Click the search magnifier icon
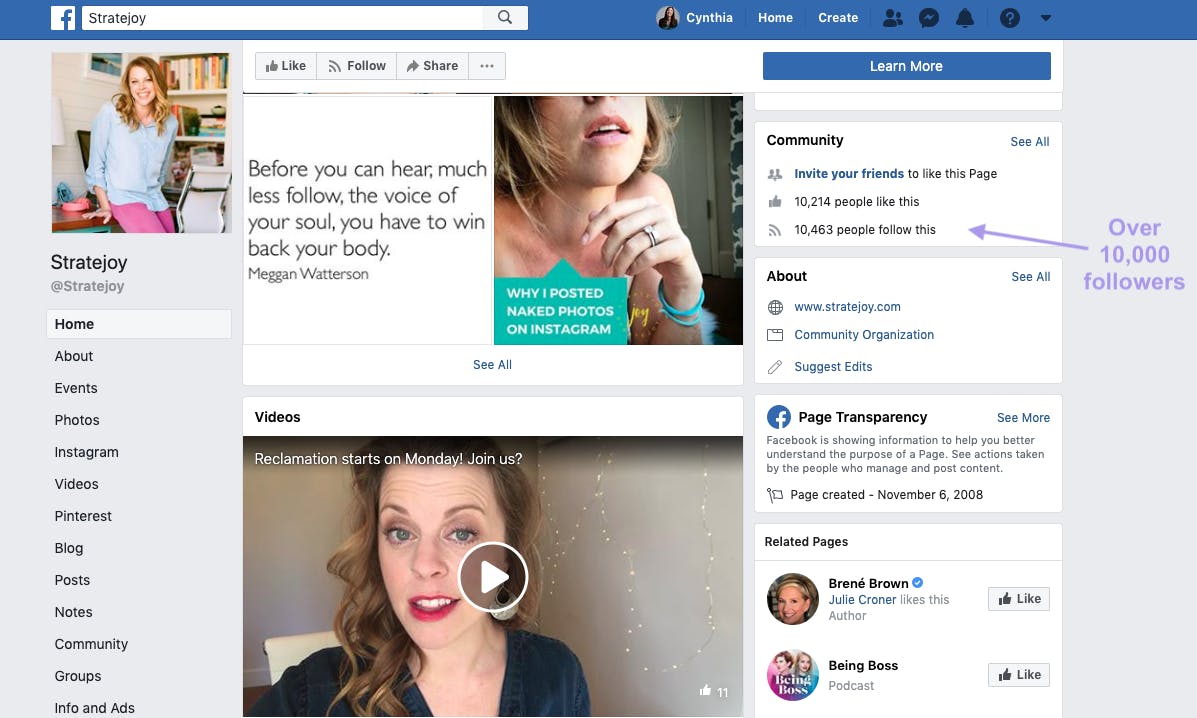Image resolution: width=1197 pixels, height=718 pixels. pos(505,18)
